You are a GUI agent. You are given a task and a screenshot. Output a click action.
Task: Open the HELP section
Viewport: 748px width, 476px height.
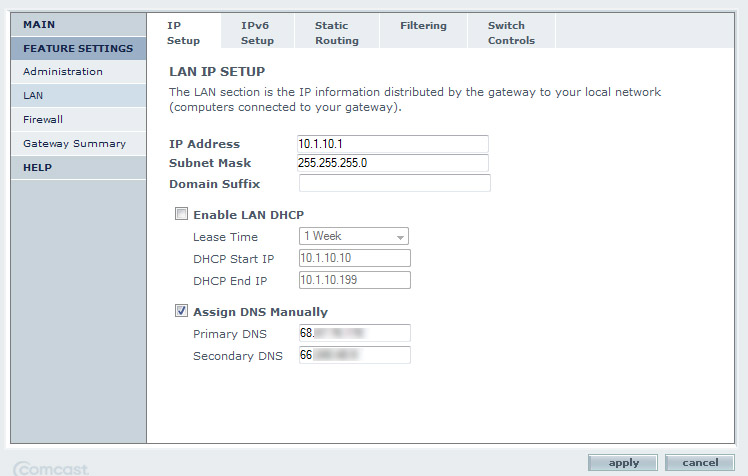(x=78, y=167)
